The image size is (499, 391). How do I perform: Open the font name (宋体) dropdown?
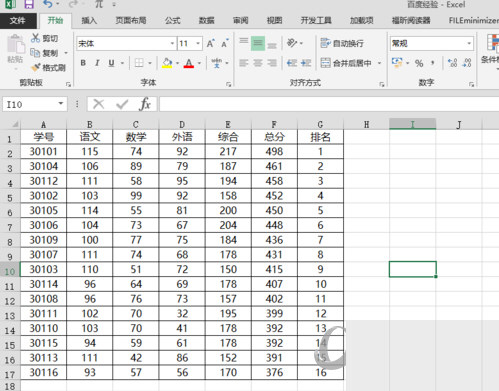172,43
